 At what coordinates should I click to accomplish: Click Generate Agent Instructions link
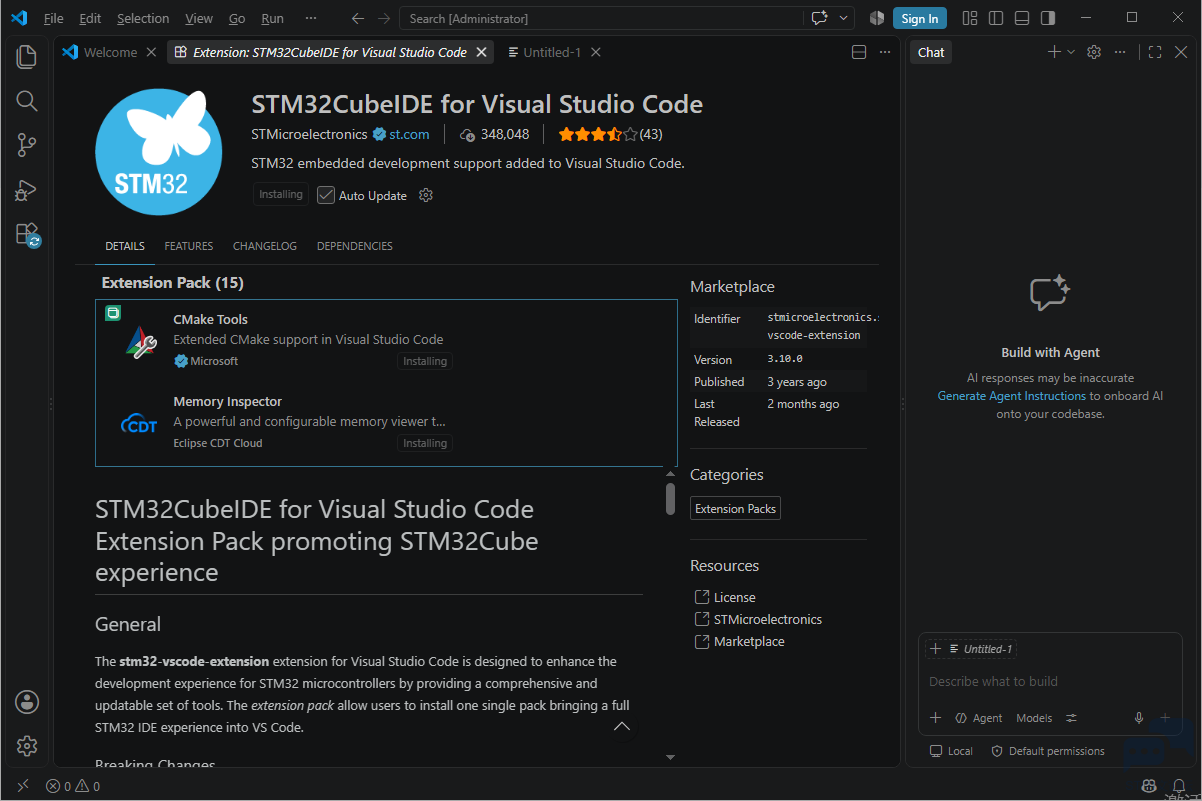[1012, 396]
